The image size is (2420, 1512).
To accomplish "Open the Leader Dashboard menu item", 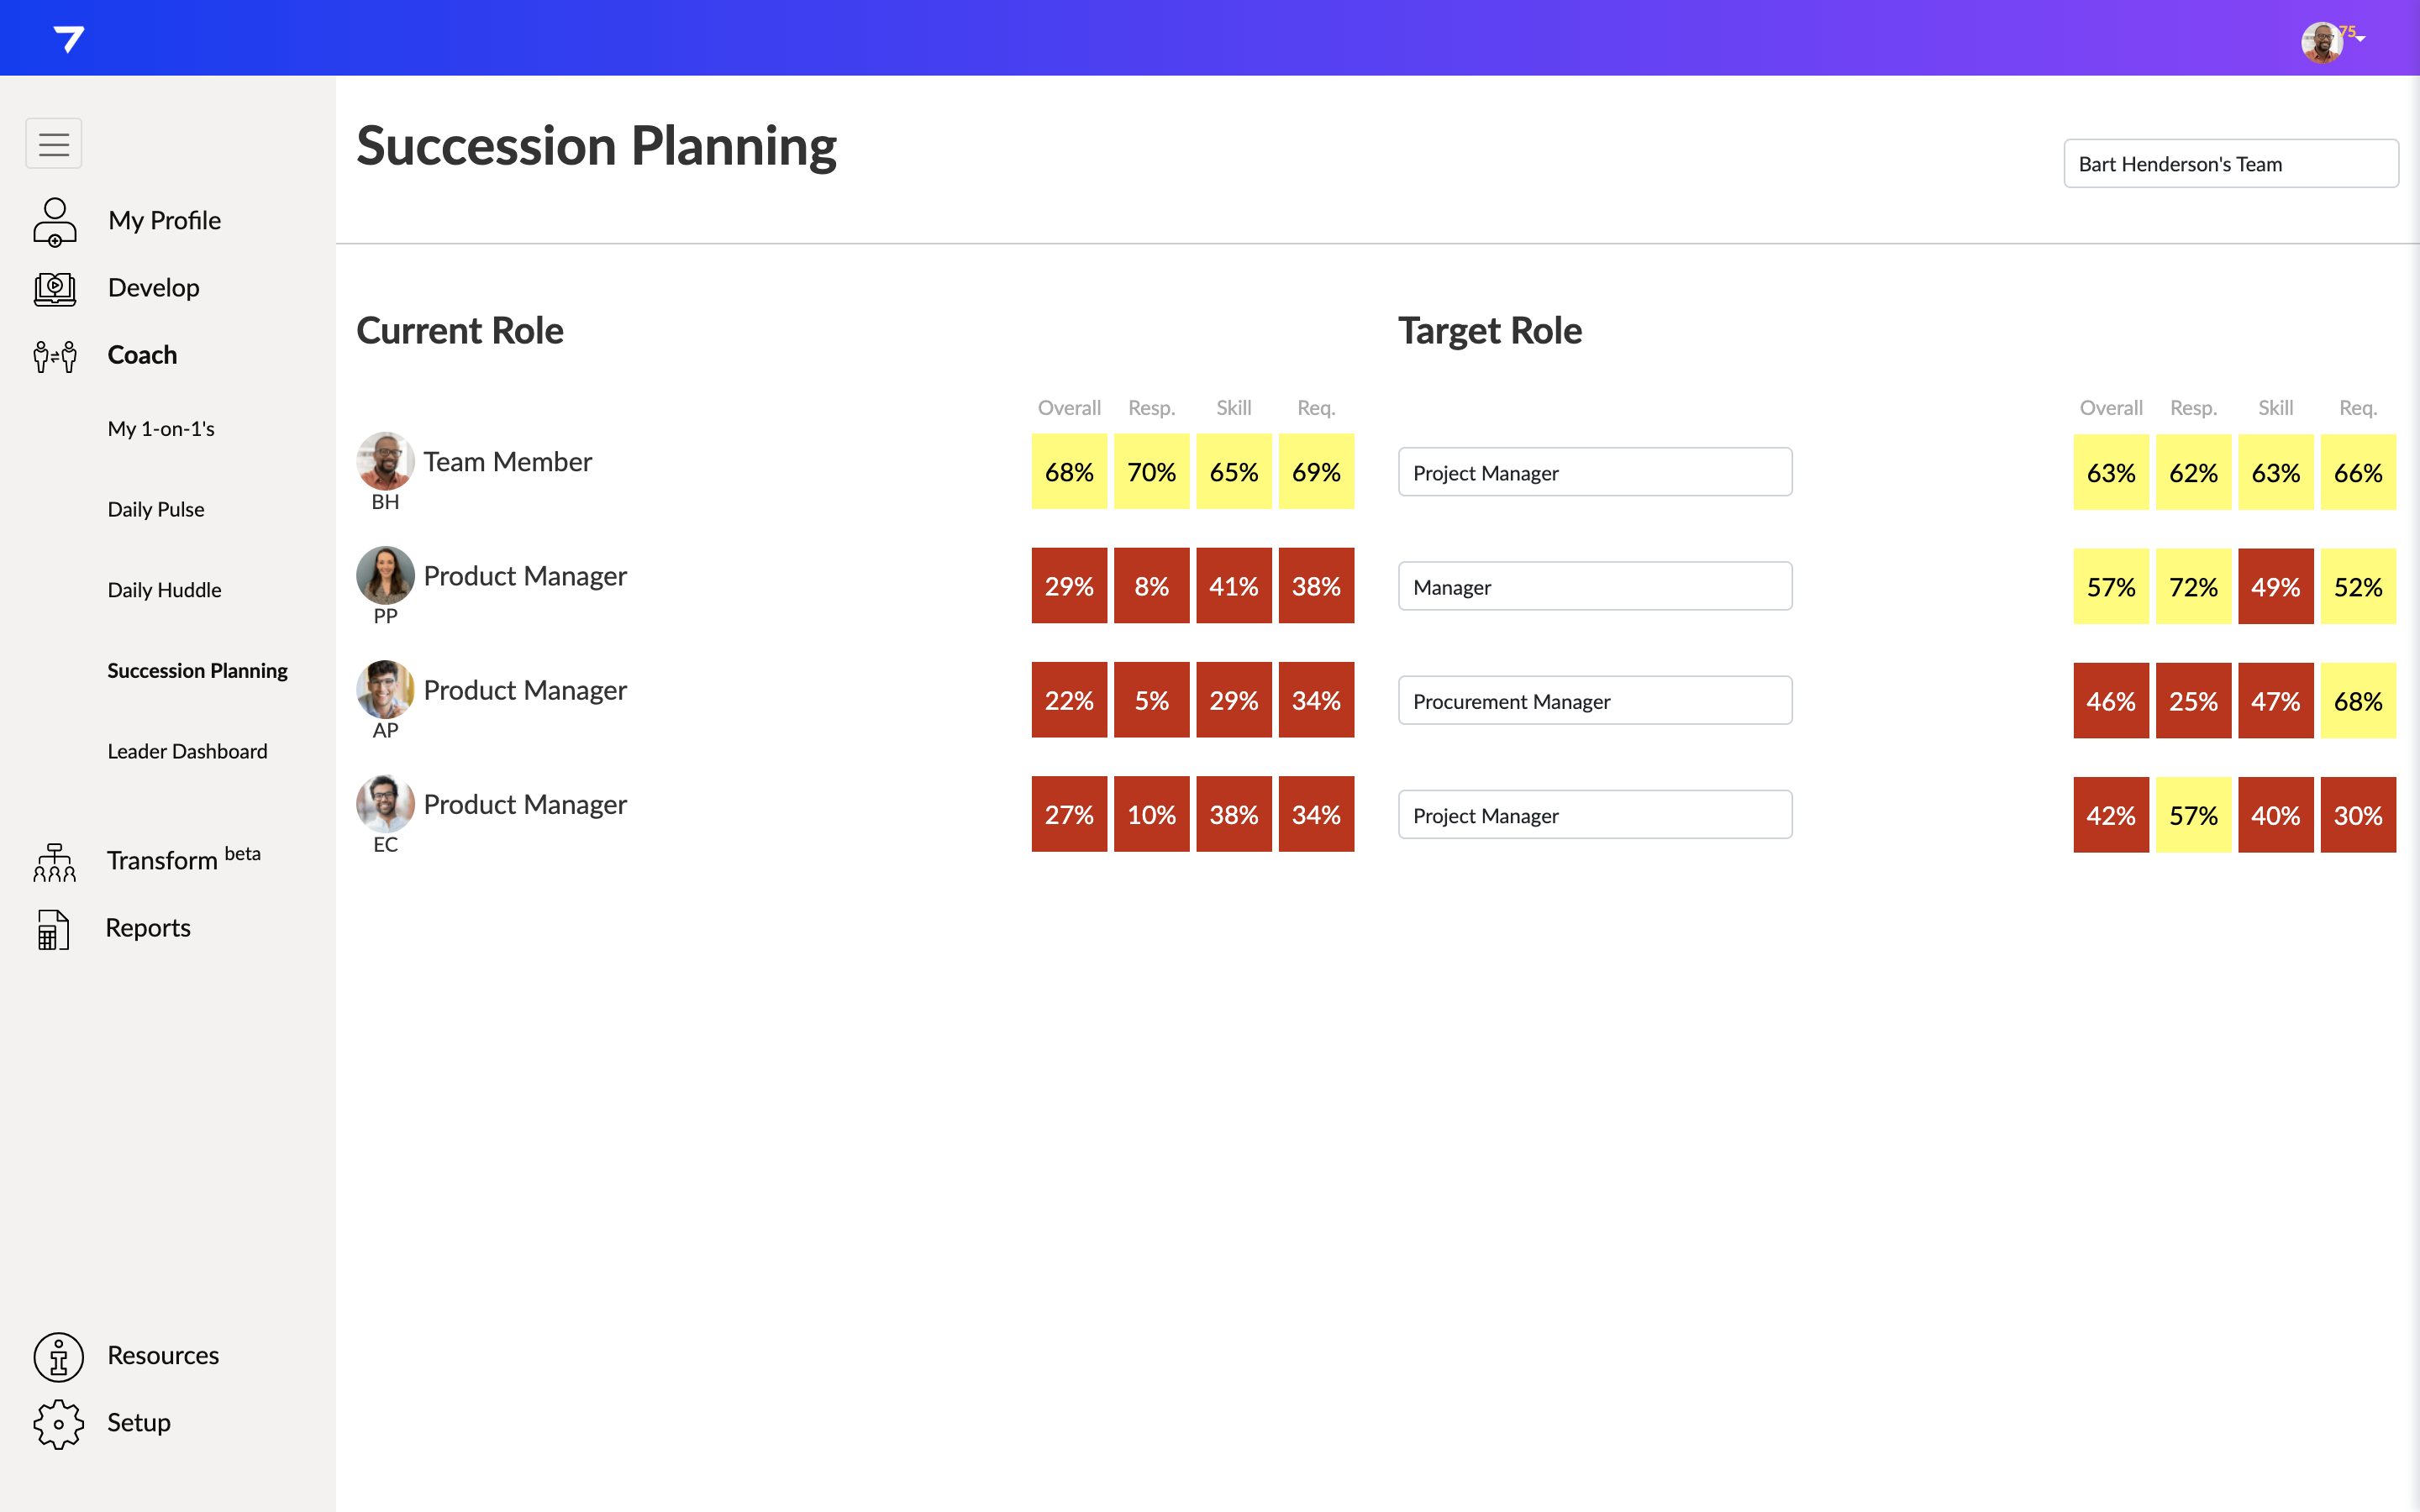I will pyautogui.click(x=187, y=751).
